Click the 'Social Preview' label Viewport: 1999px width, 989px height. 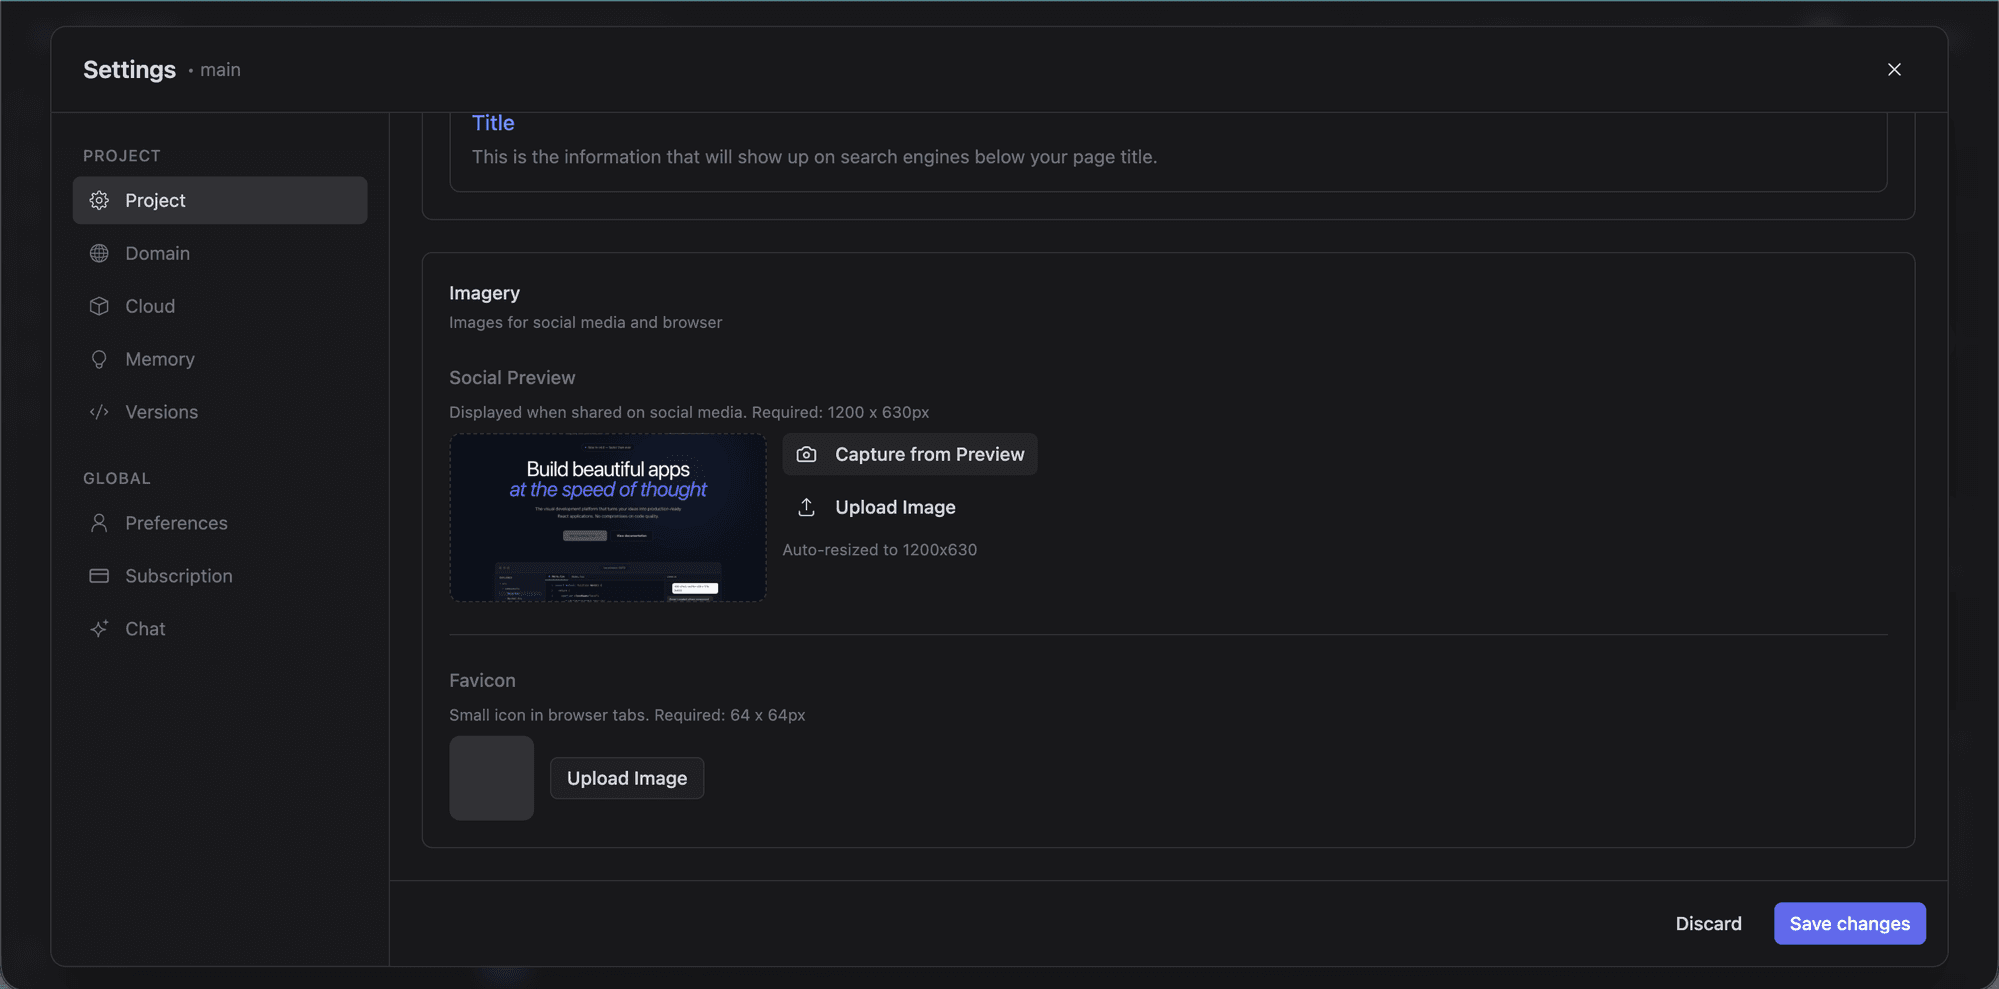(x=512, y=377)
